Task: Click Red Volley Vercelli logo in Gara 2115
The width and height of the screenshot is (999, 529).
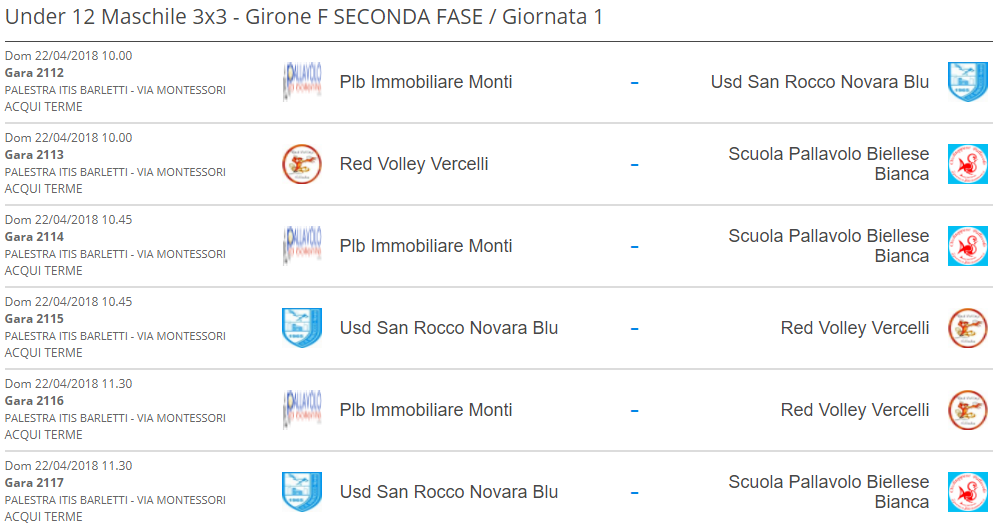Action: (968, 328)
